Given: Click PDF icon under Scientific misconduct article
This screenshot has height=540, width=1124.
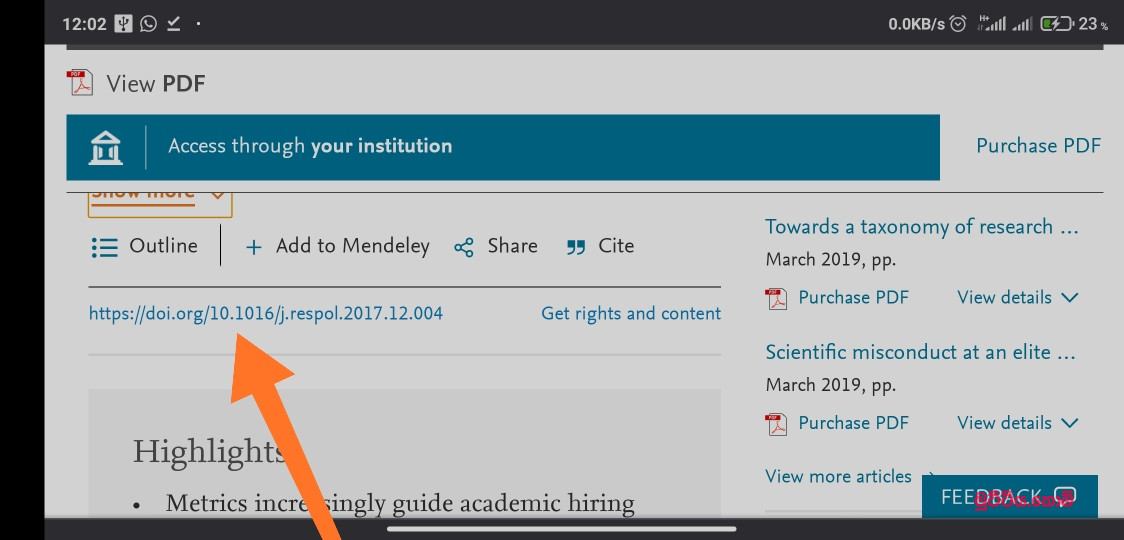Looking at the screenshot, I should pyautogui.click(x=776, y=424).
